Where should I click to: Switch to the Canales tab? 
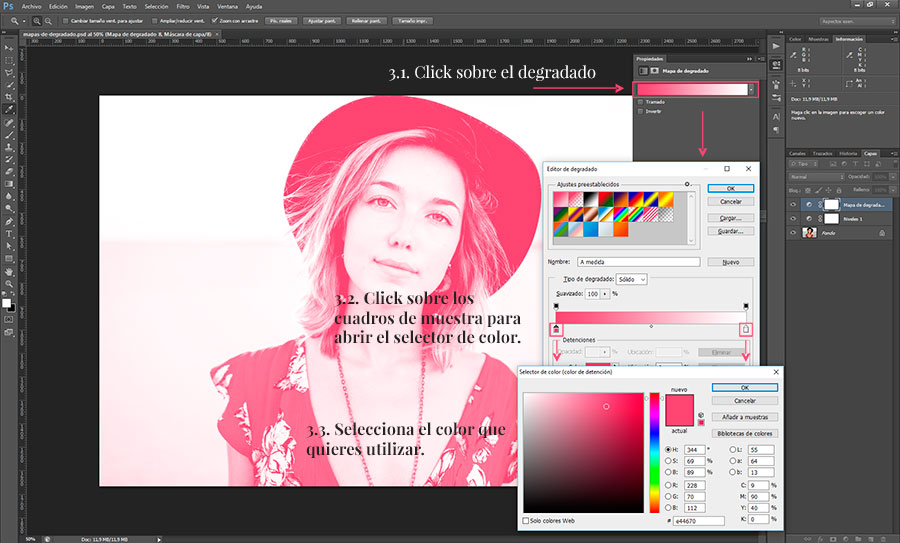click(797, 153)
